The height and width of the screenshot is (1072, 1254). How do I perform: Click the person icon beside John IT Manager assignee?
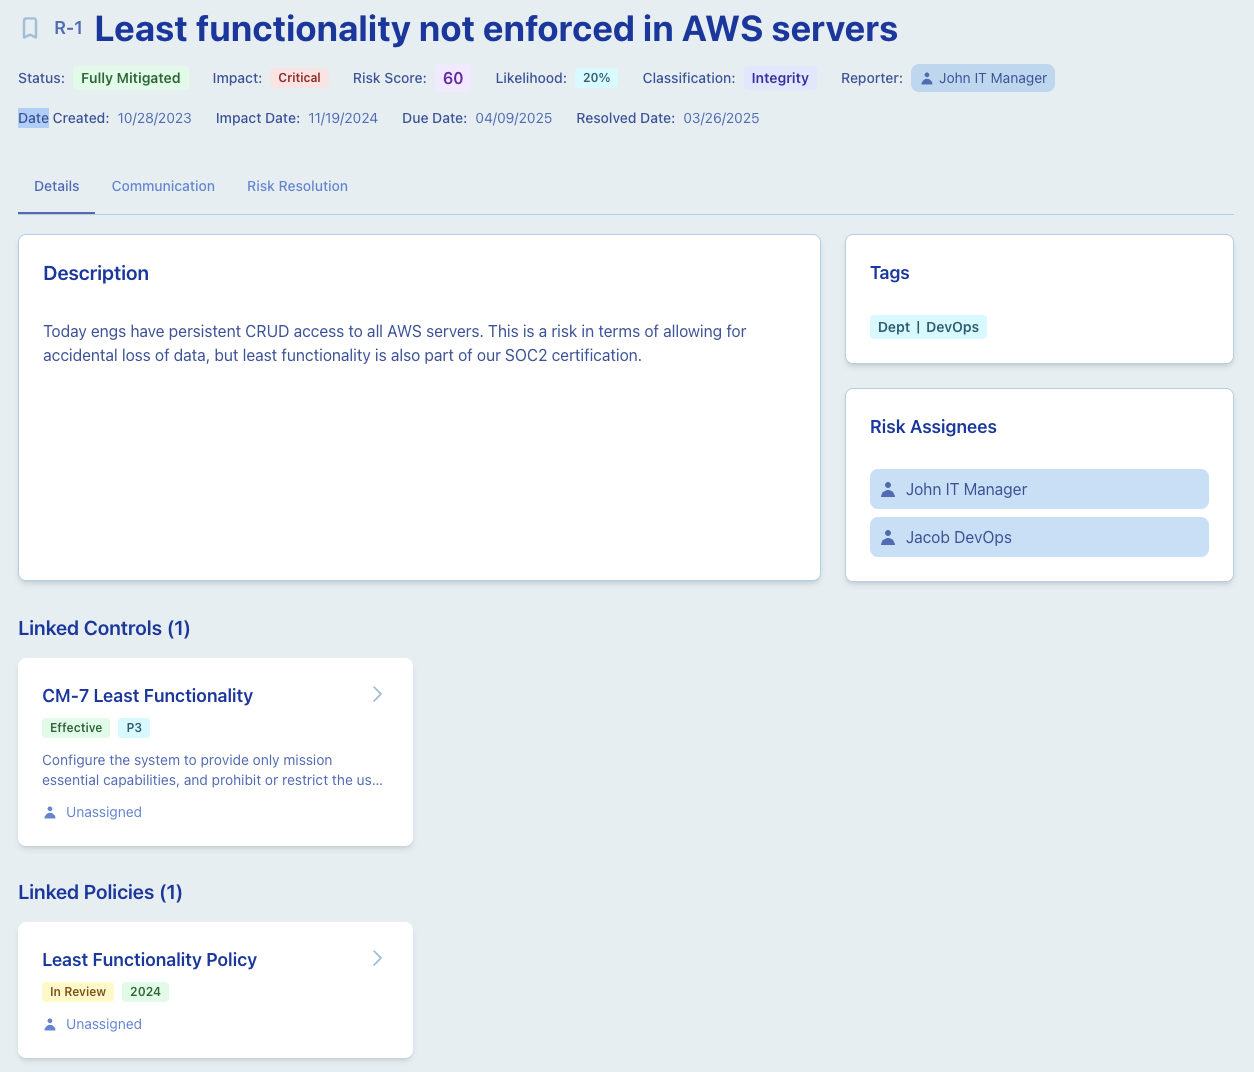(x=887, y=489)
